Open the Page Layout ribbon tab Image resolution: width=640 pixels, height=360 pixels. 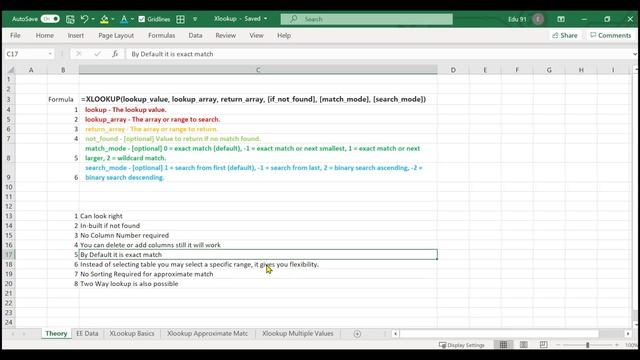click(116, 36)
